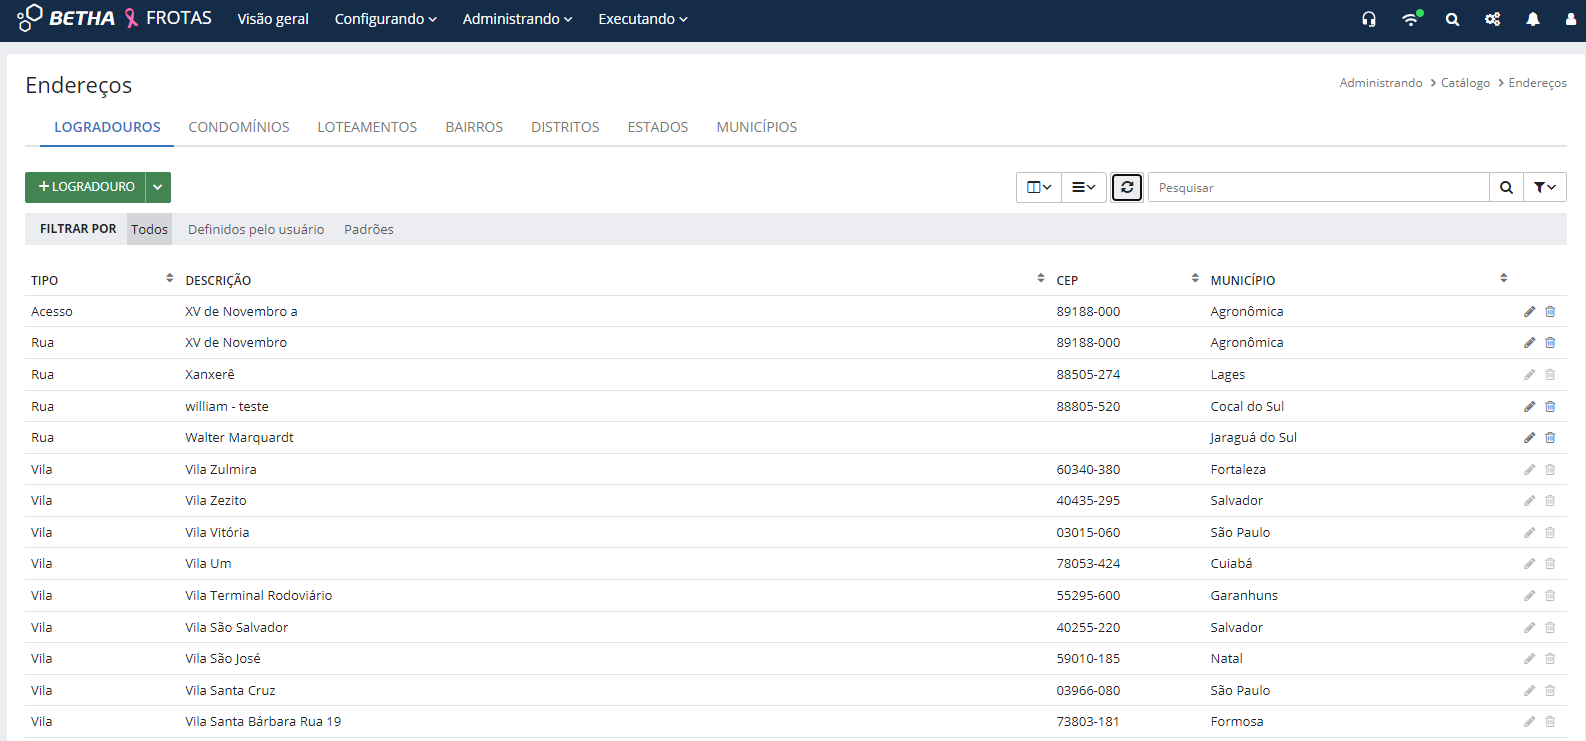Open the headset support icon

click(1369, 19)
